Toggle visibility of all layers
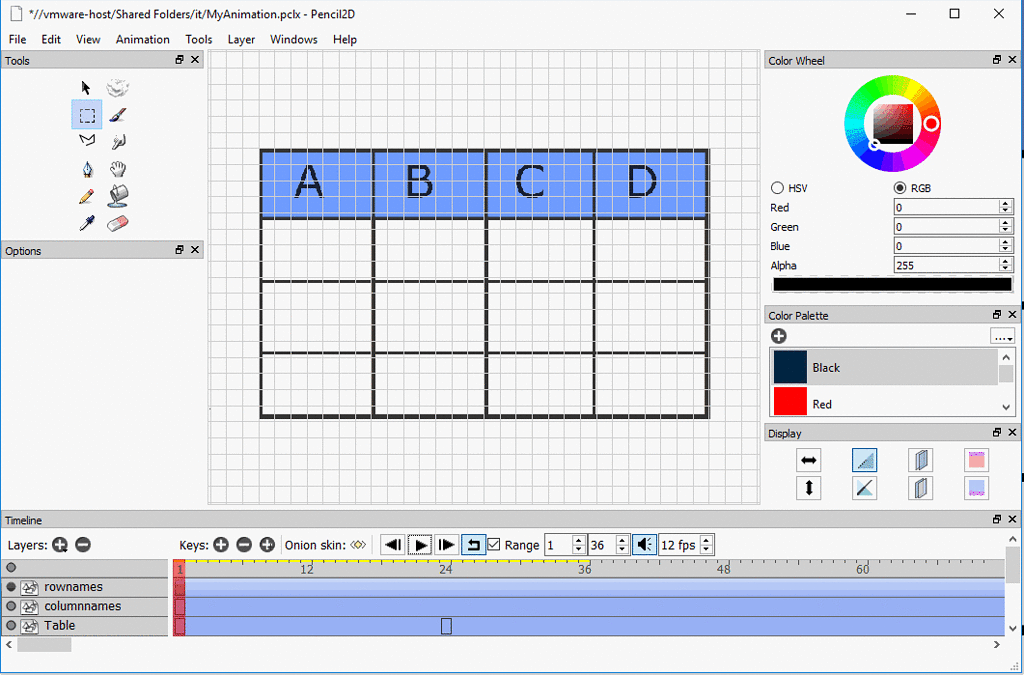Viewport: 1024px width, 675px height. (x=11, y=567)
